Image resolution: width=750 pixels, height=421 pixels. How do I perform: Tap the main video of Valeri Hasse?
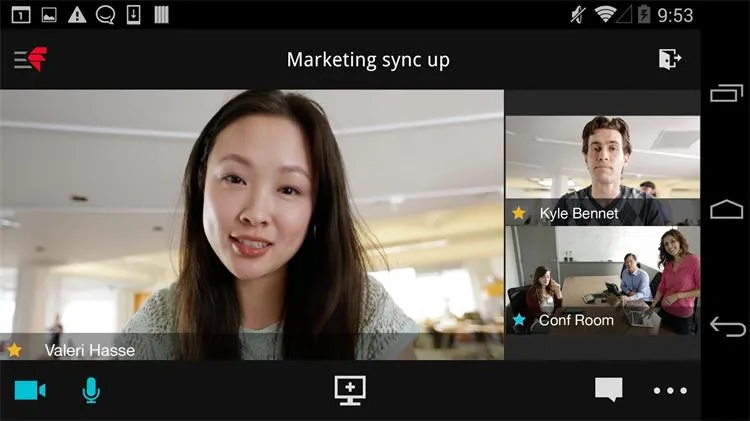click(252, 225)
